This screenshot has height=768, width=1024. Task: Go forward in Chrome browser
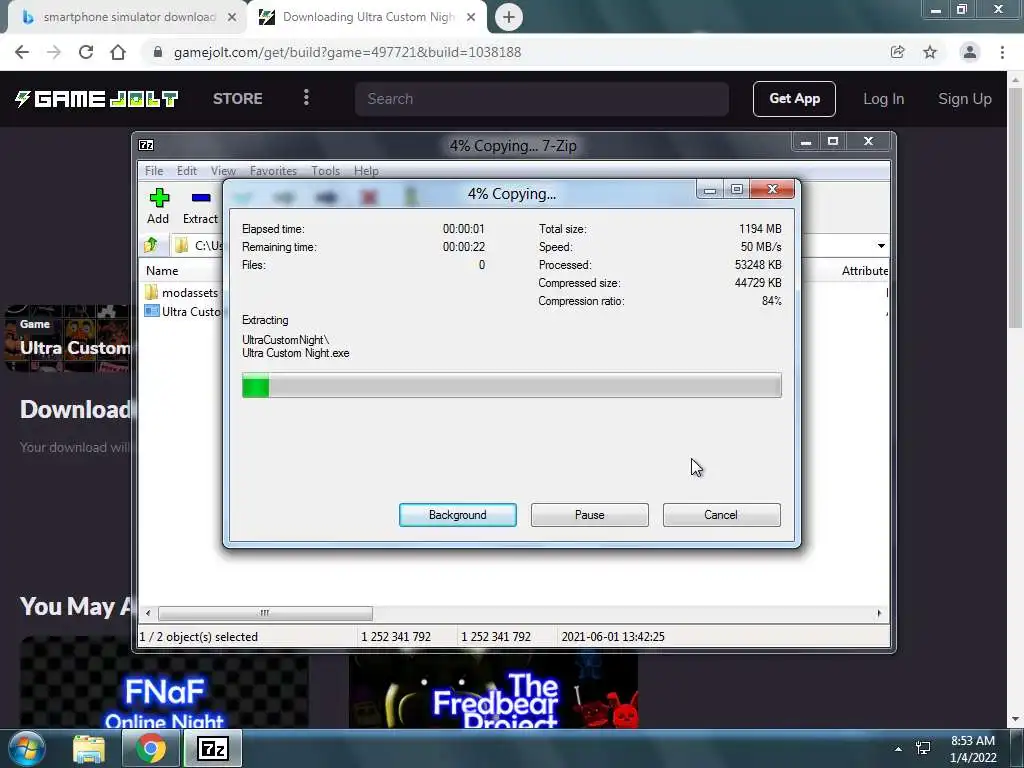point(54,52)
